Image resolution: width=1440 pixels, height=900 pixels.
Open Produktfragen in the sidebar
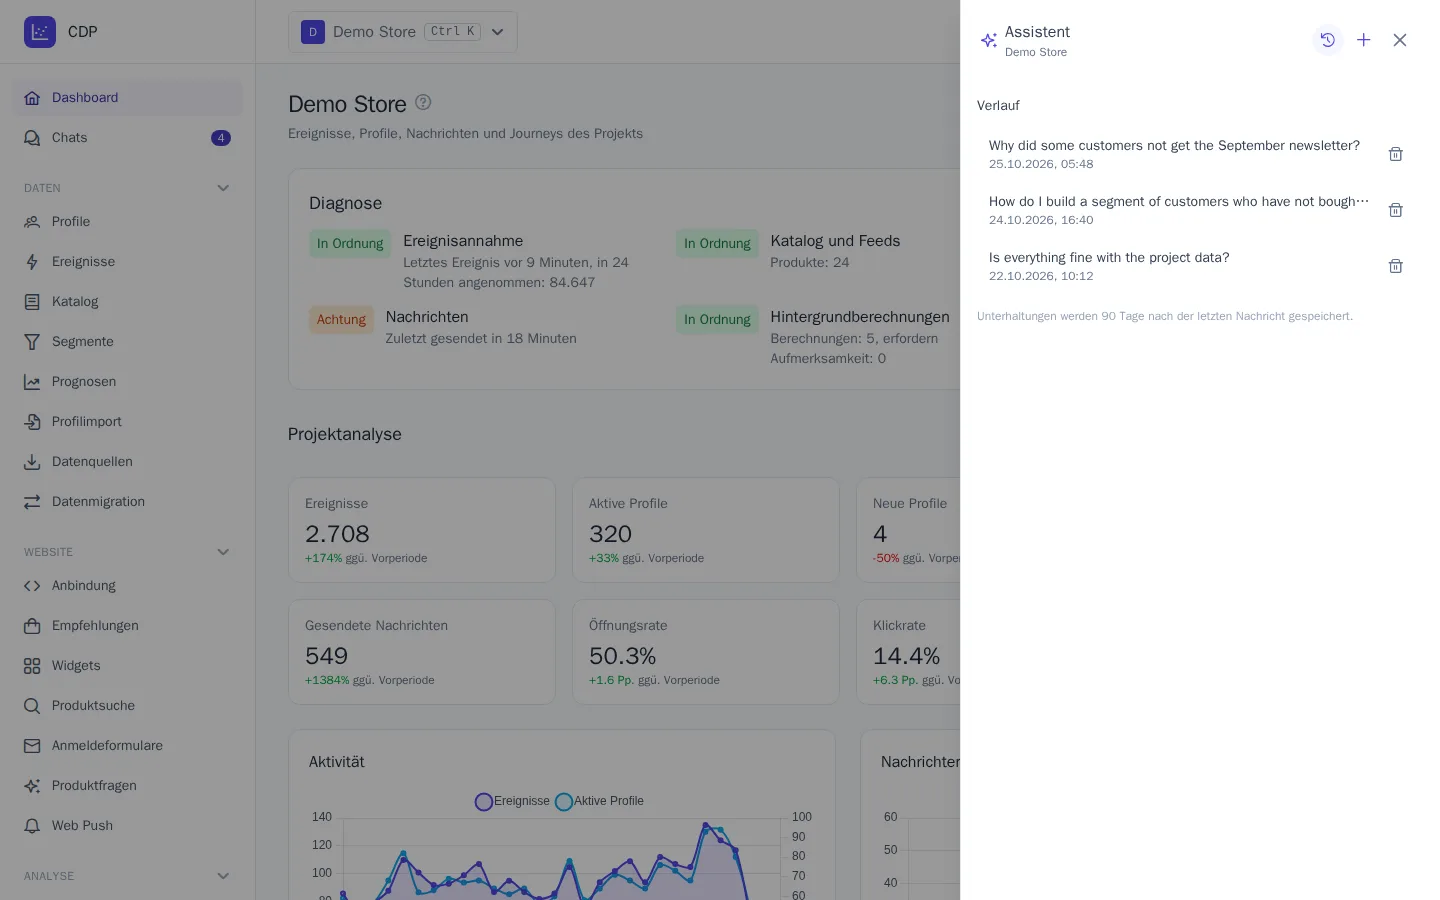pyautogui.click(x=128, y=786)
